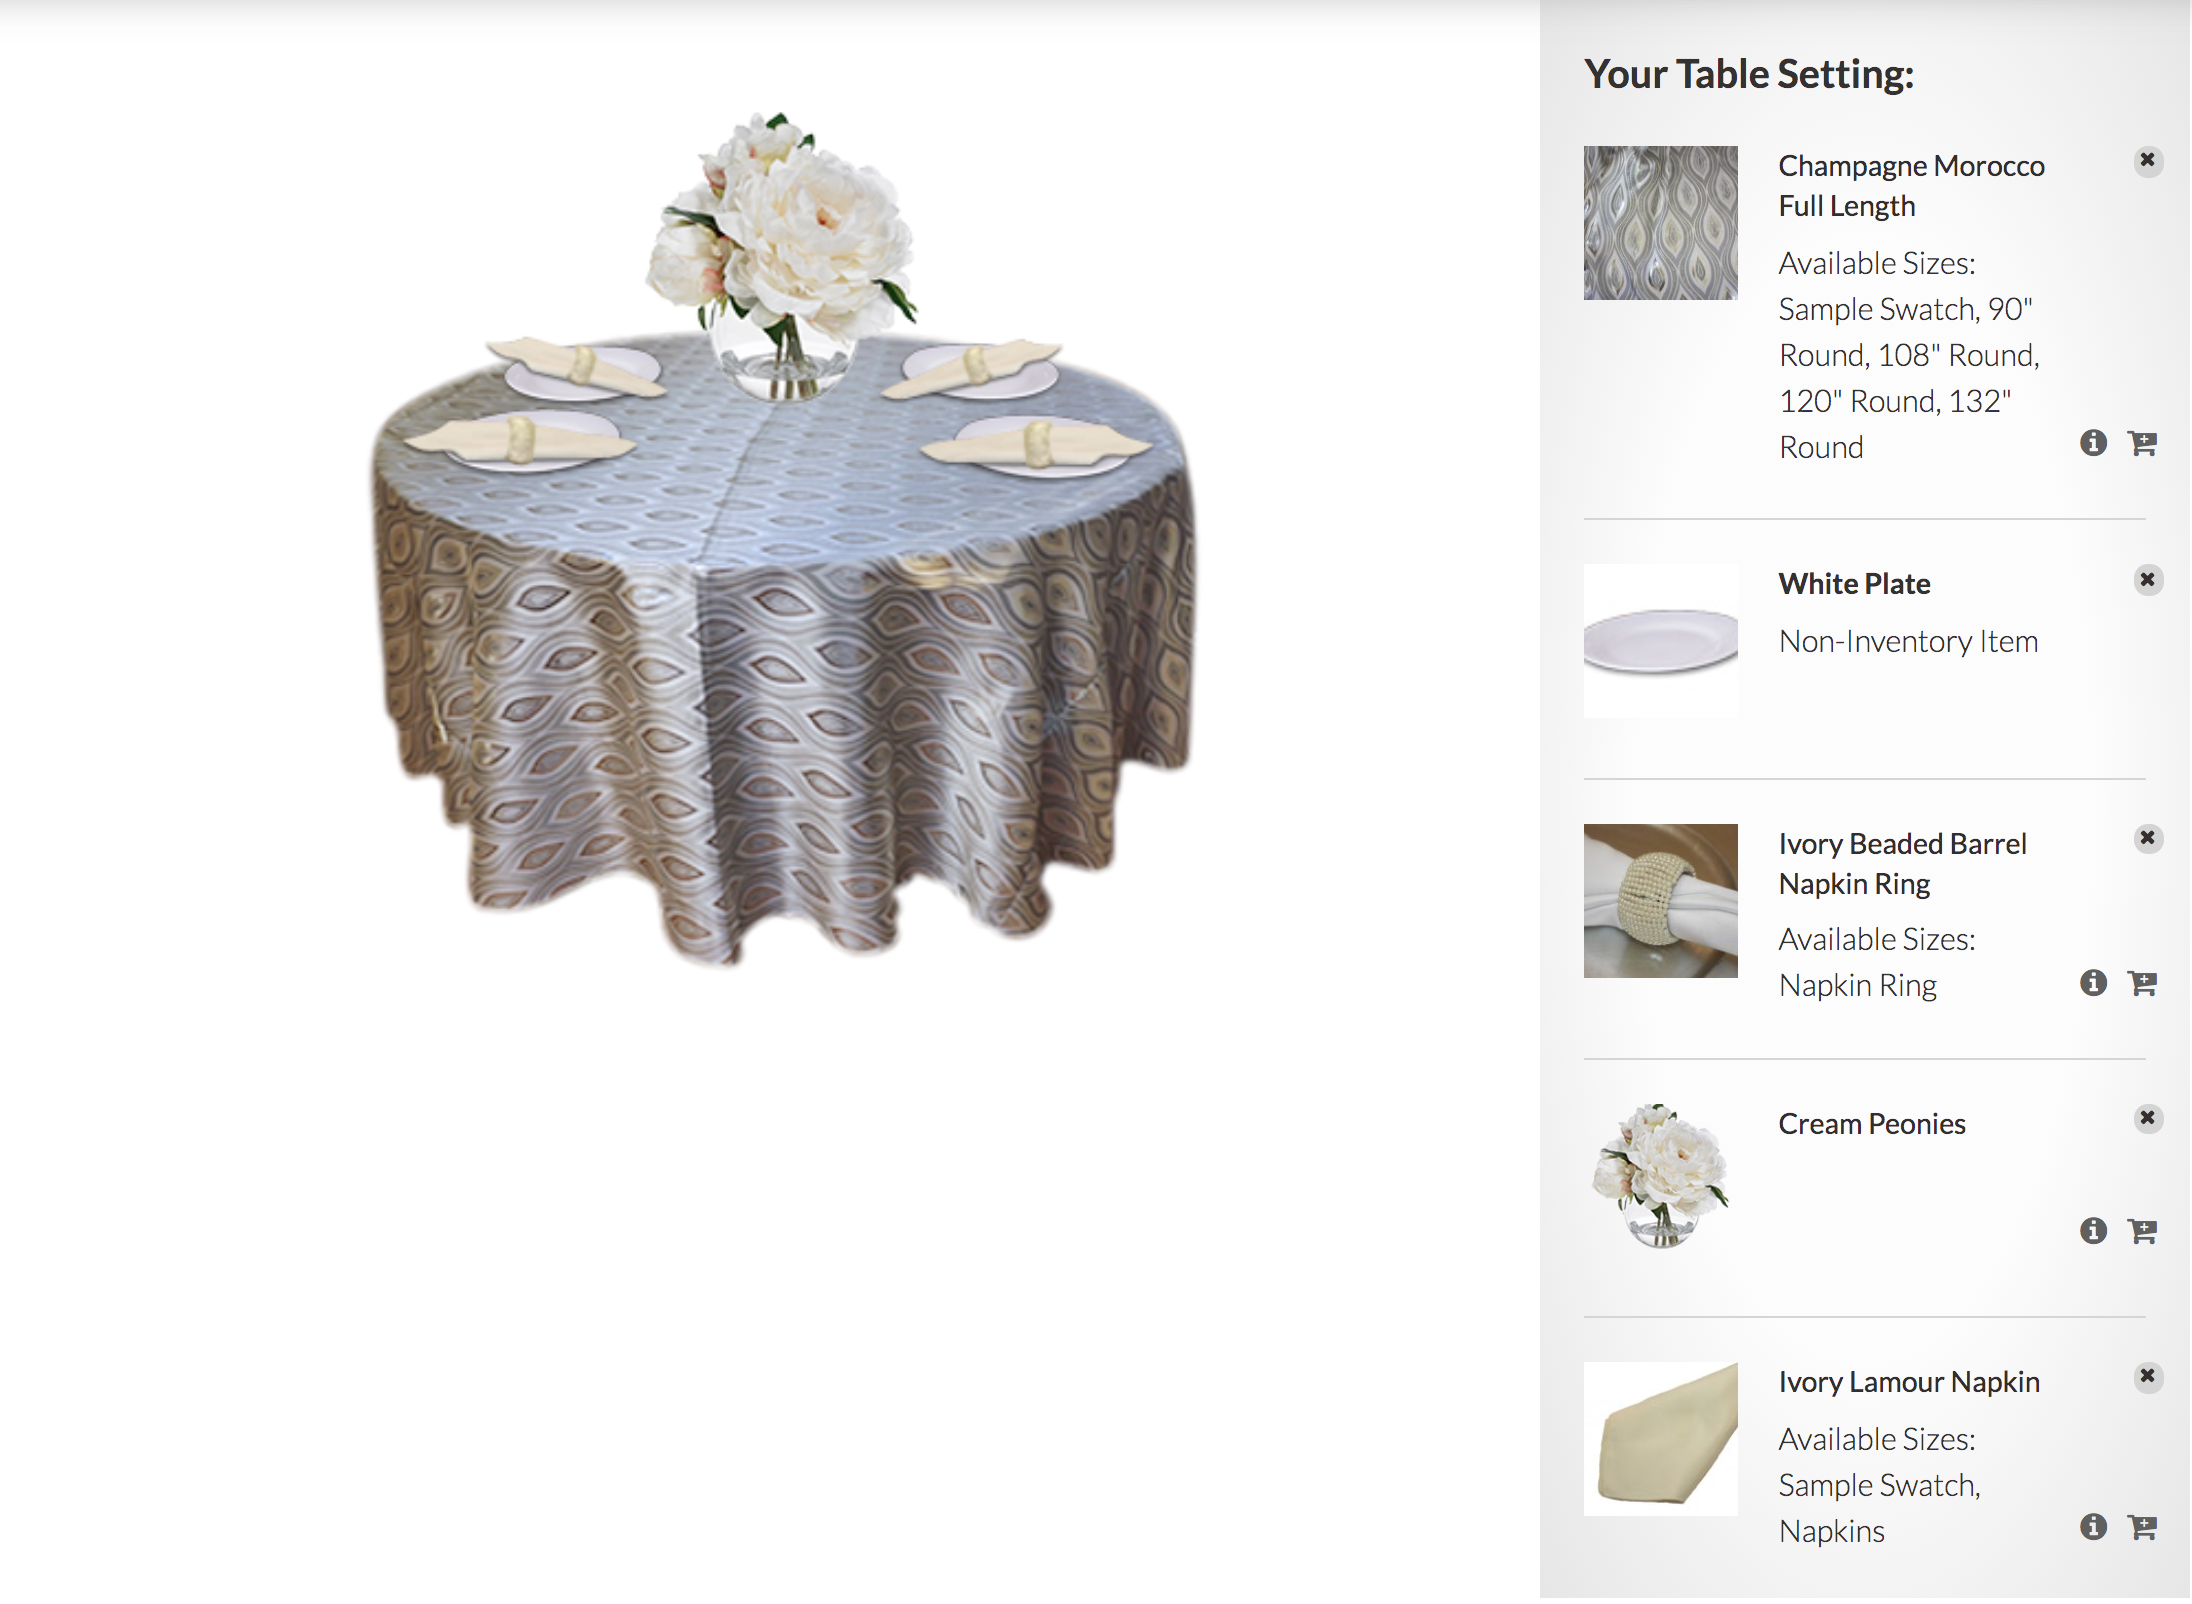Viewport: 2192px width, 1604px height.
Task: Open info for Ivory Beaded Napkin Ring
Action: click(2093, 983)
